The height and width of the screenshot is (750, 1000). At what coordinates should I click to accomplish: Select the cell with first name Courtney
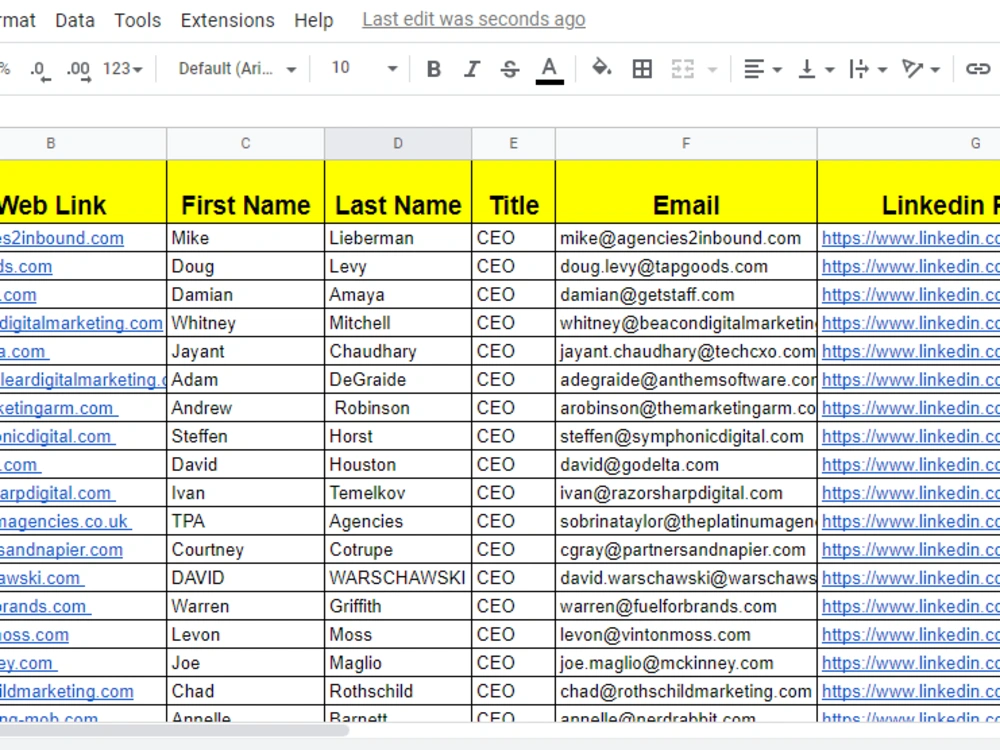(x=246, y=550)
